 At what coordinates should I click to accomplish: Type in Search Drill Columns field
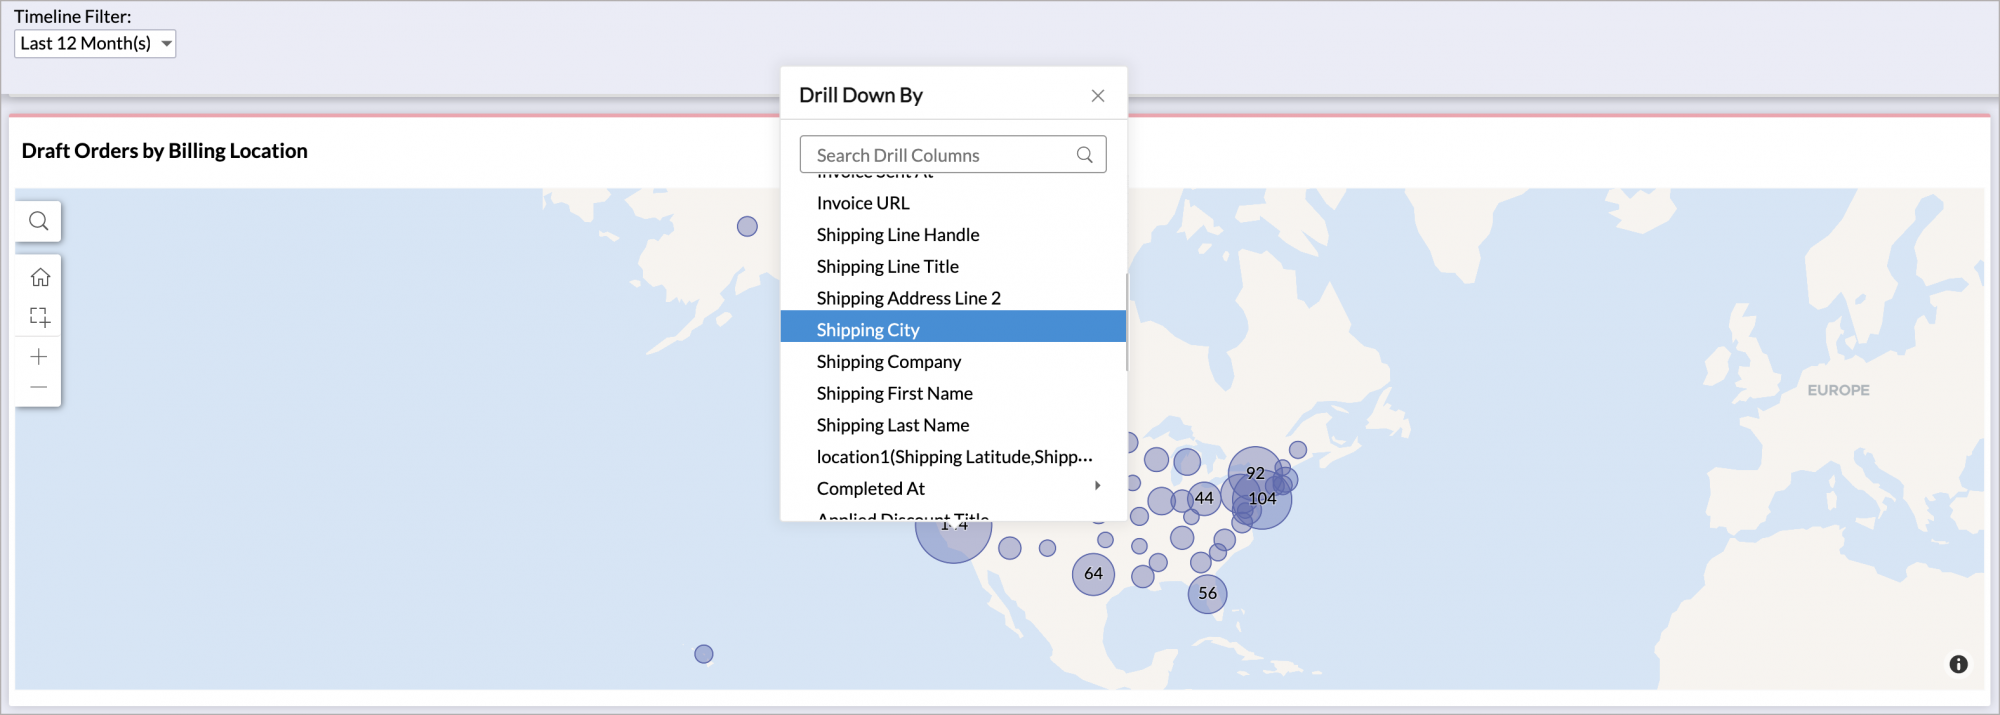(x=940, y=155)
